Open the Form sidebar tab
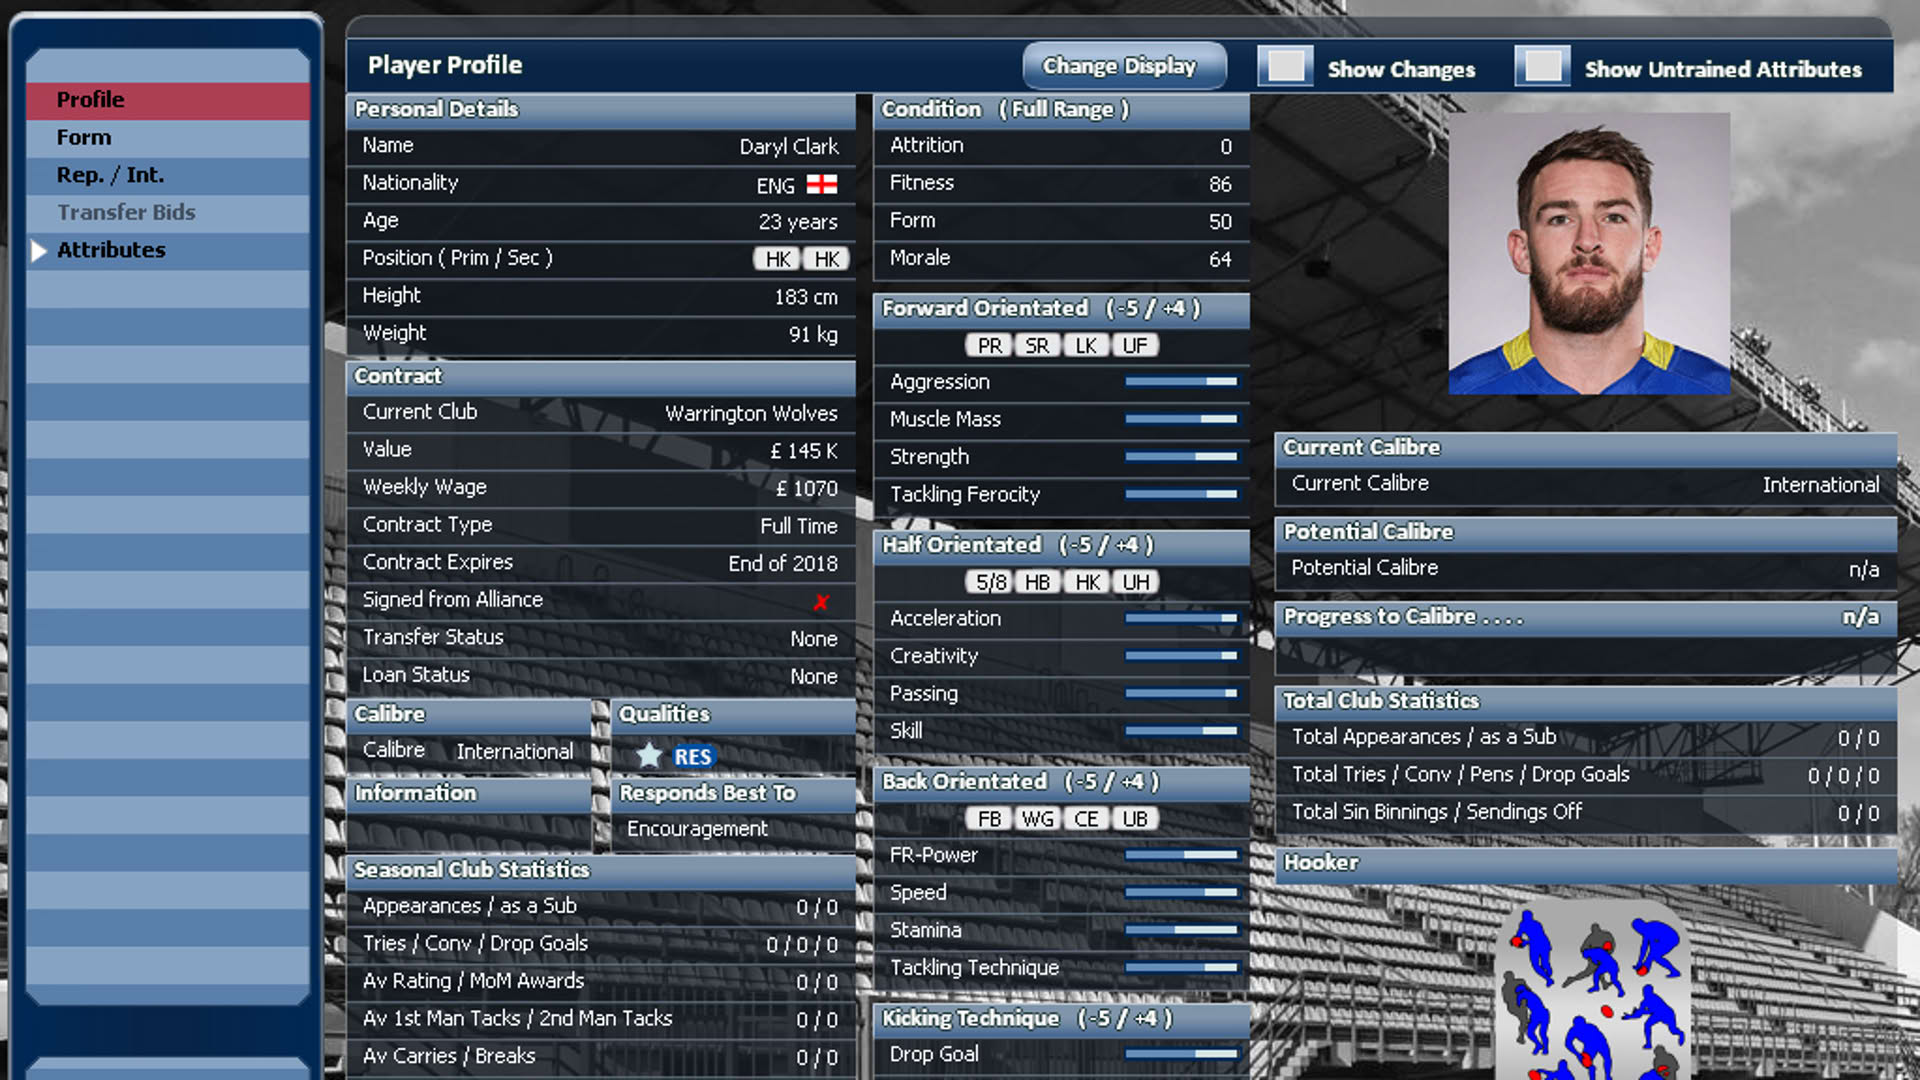The width and height of the screenshot is (1920, 1080). pos(168,138)
